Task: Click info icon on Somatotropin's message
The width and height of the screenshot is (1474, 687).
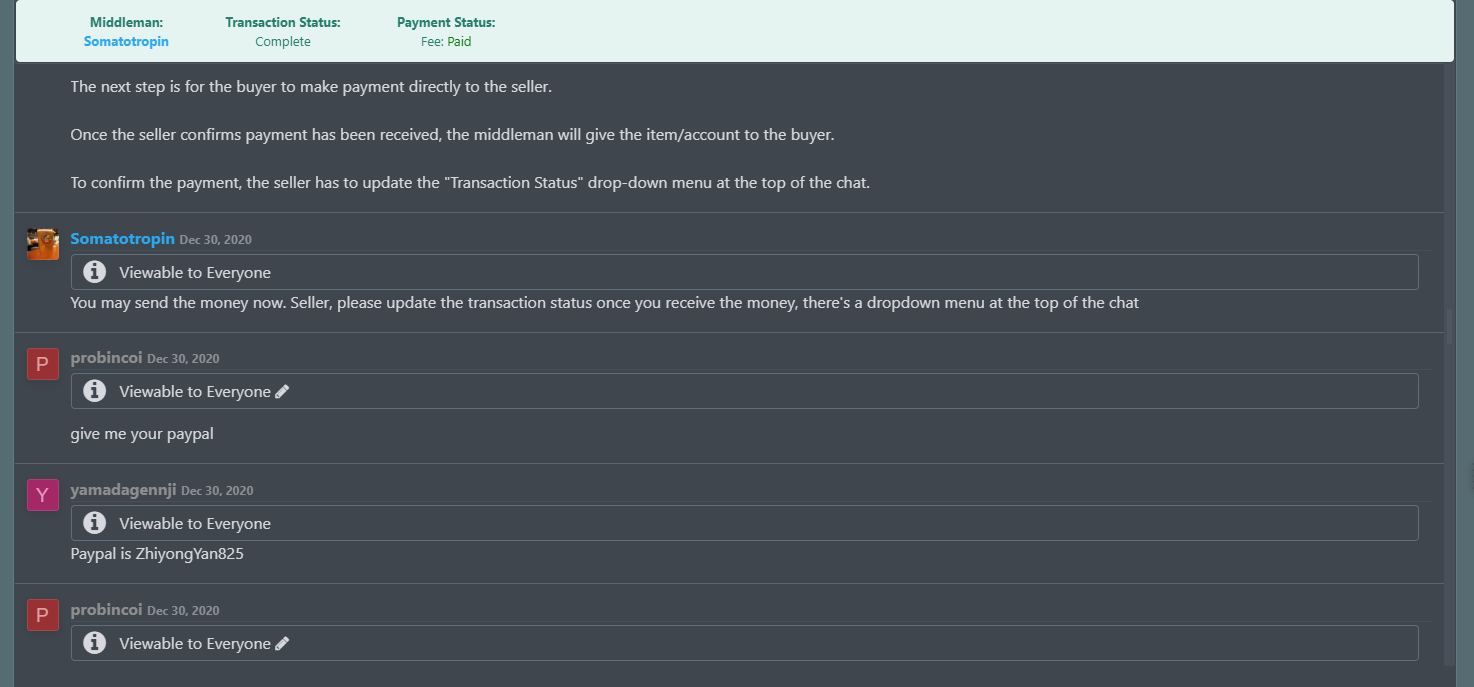Action: point(95,272)
